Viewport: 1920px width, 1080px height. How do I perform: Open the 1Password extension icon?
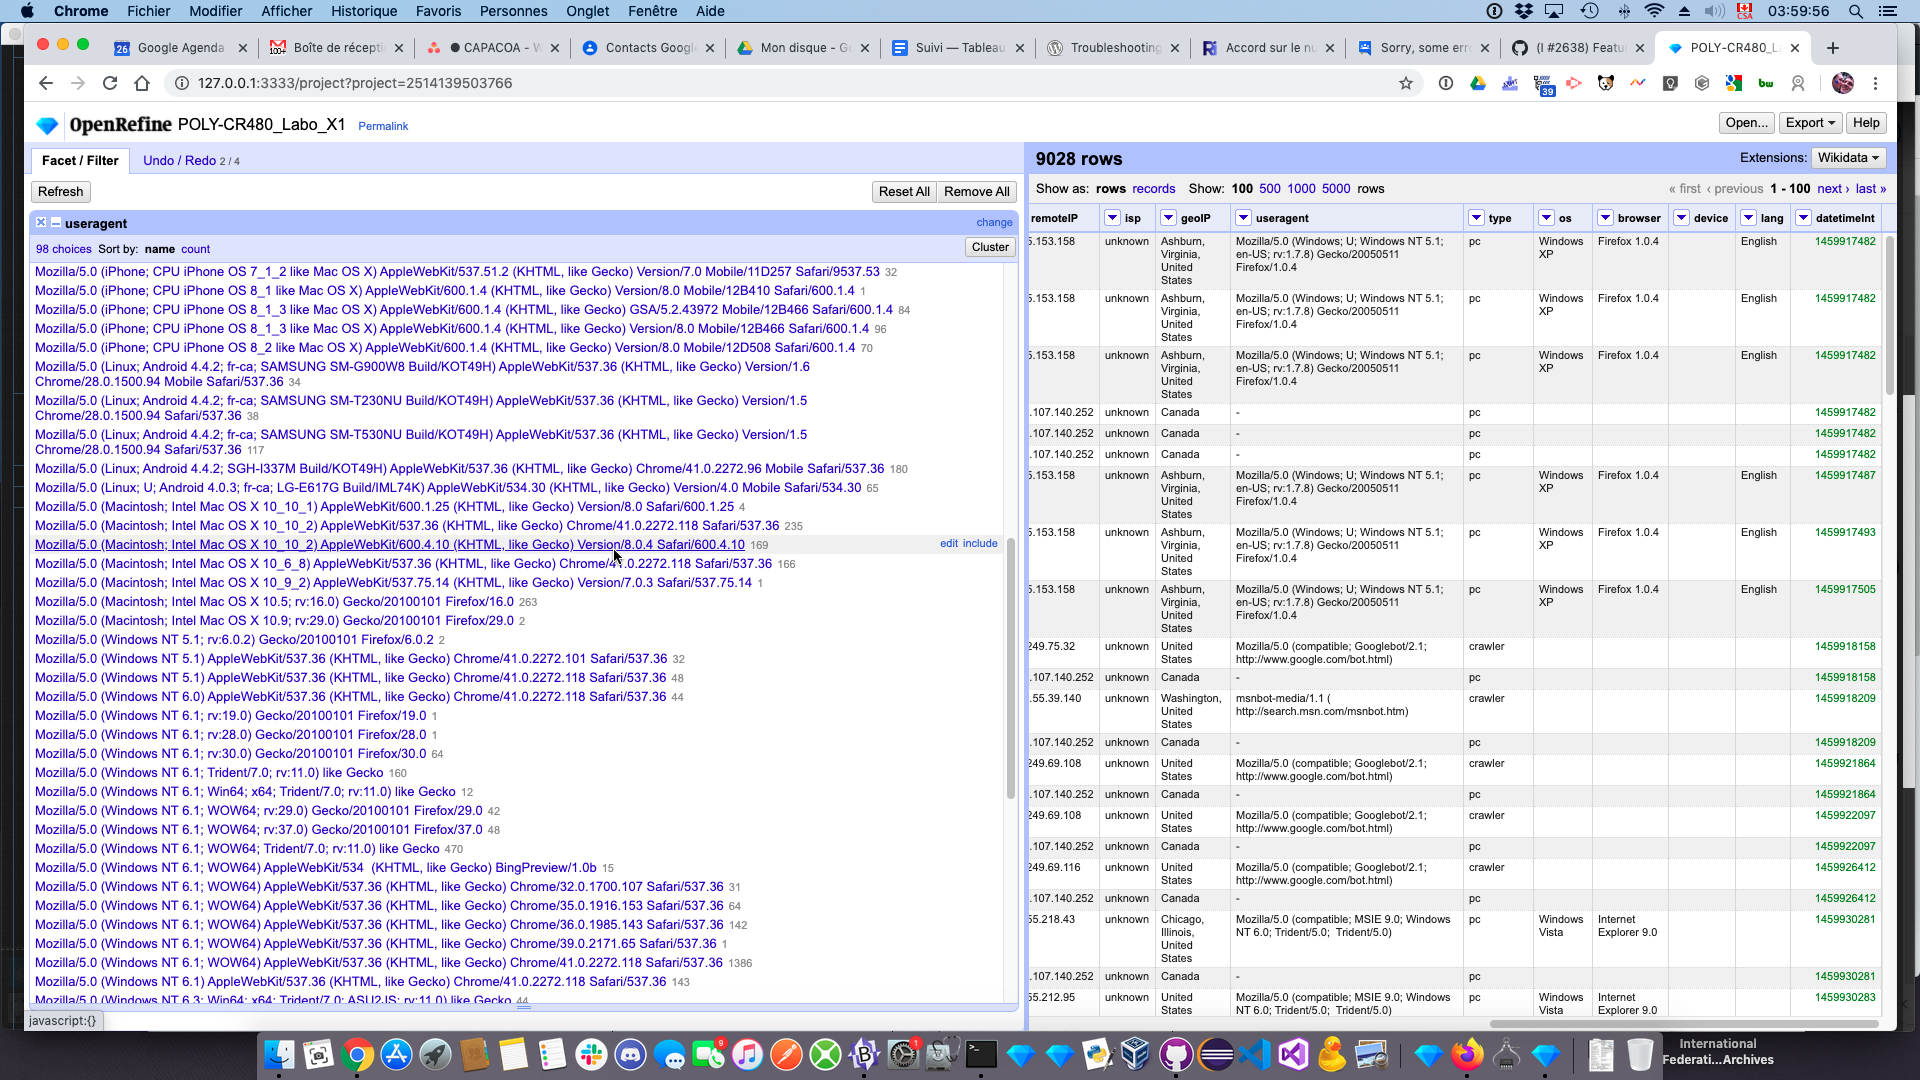1445,83
